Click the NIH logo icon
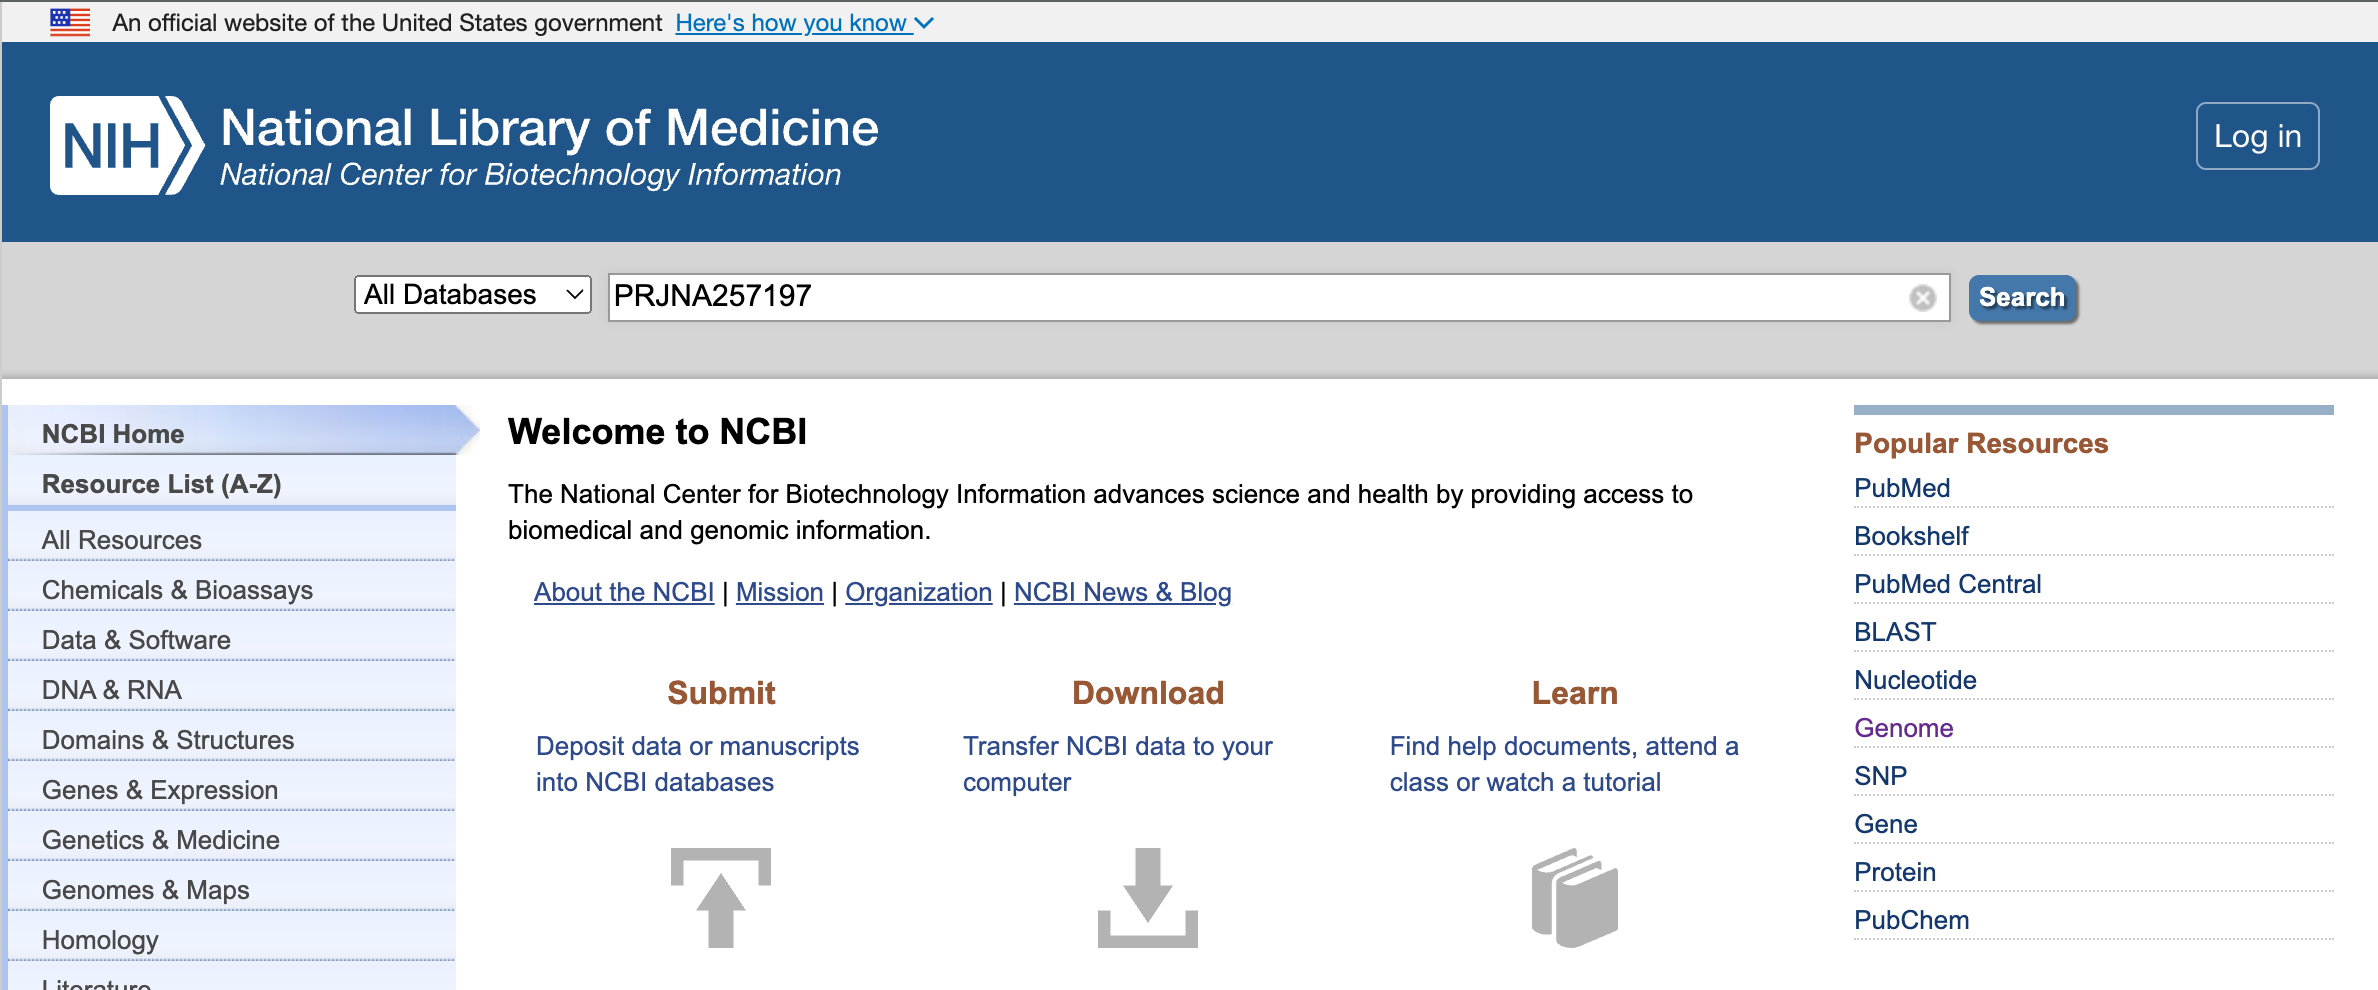The width and height of the screenshot is (2378, 990). coord(125,146)
